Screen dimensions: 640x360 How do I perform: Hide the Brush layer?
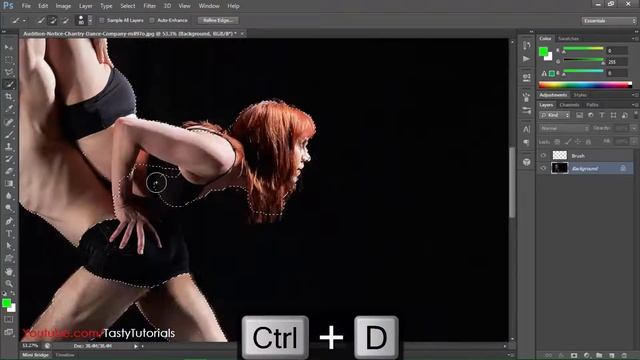[543, 156]
